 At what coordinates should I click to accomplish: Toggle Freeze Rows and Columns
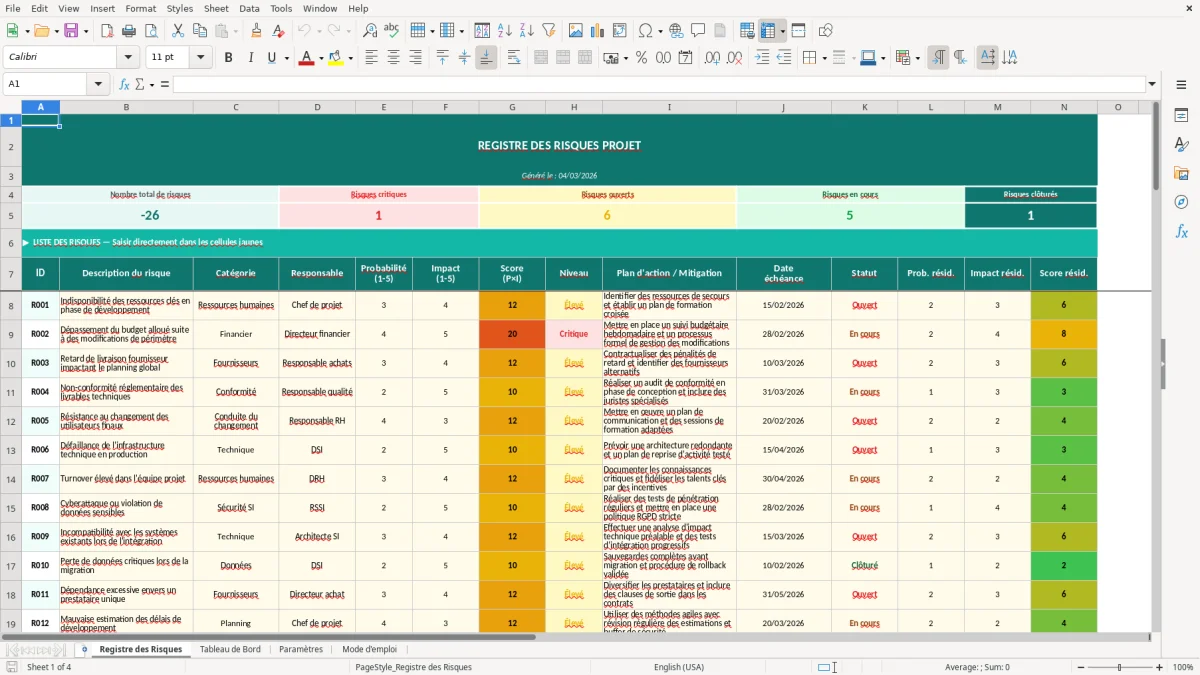[x=768, y=31]
